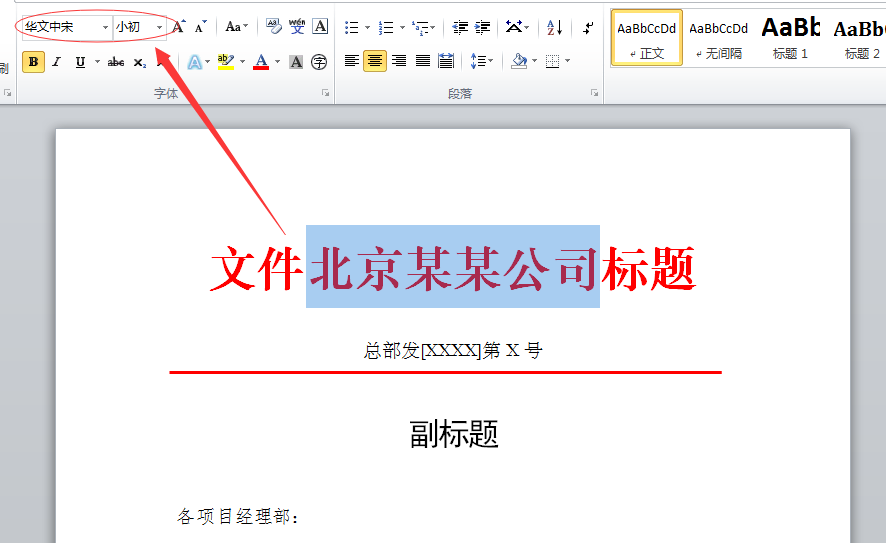Viewport: 886px width, 543px height.
Task: Open font dialog launcher in 字体 group
Action: 325,93
